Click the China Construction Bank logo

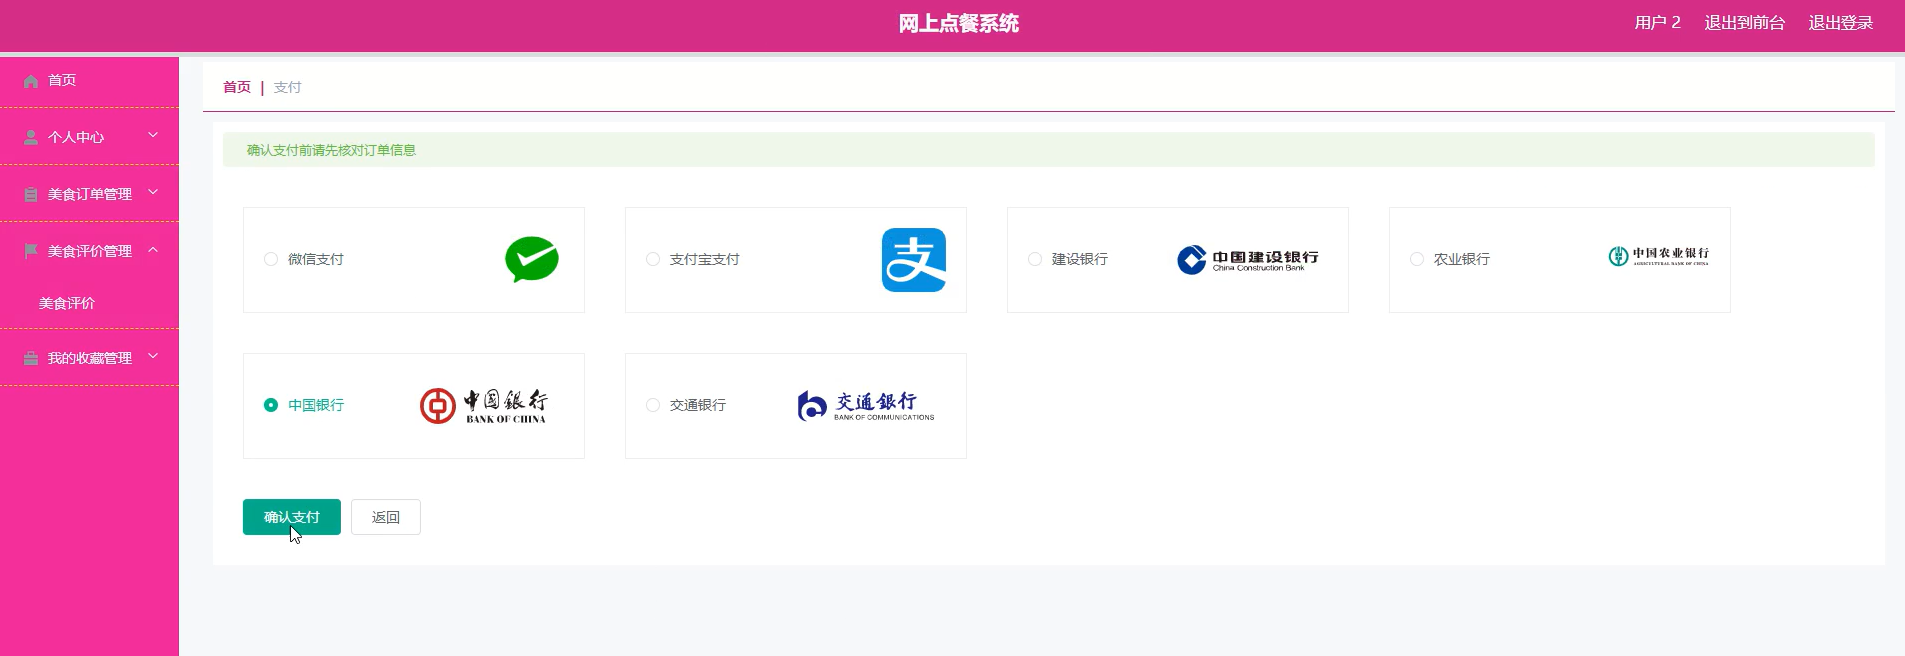[1248, 260]
